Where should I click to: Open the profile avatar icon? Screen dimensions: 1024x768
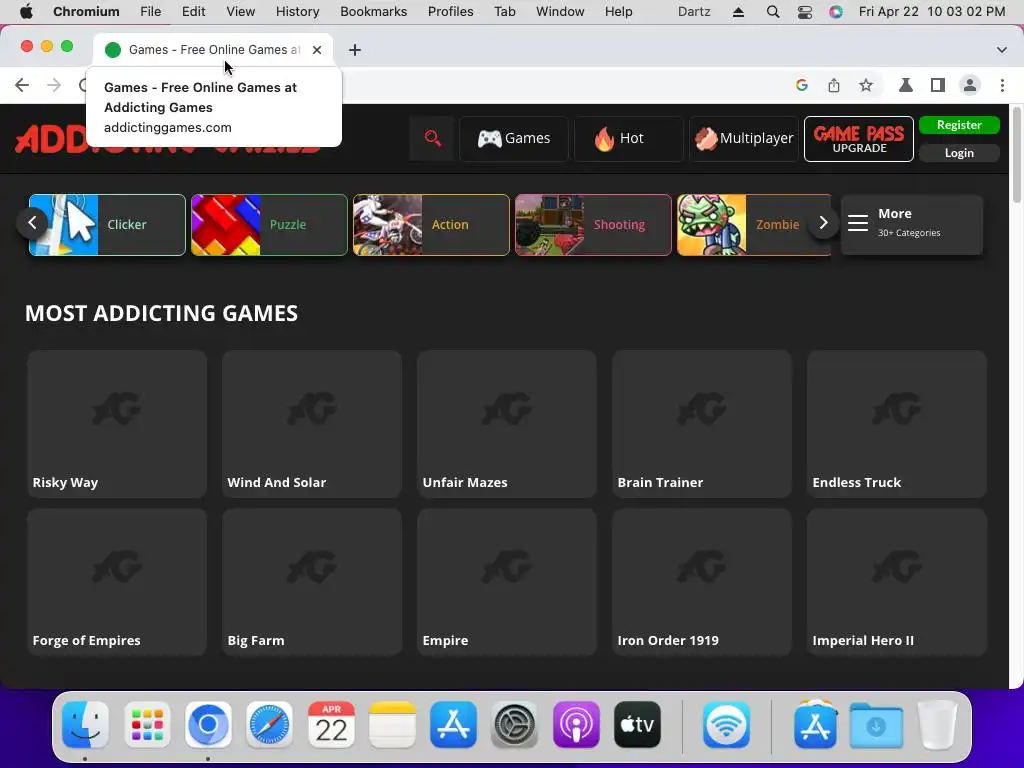point(969,85)
